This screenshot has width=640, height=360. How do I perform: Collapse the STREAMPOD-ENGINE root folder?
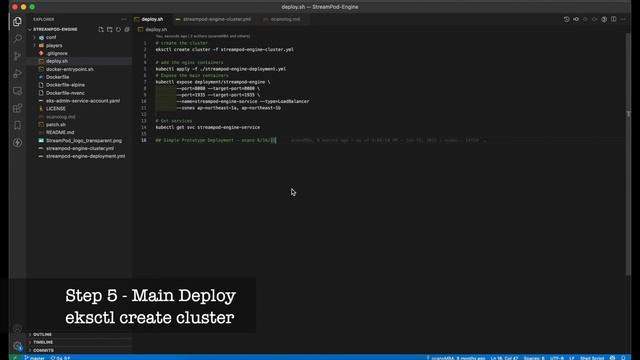(55, 29)
